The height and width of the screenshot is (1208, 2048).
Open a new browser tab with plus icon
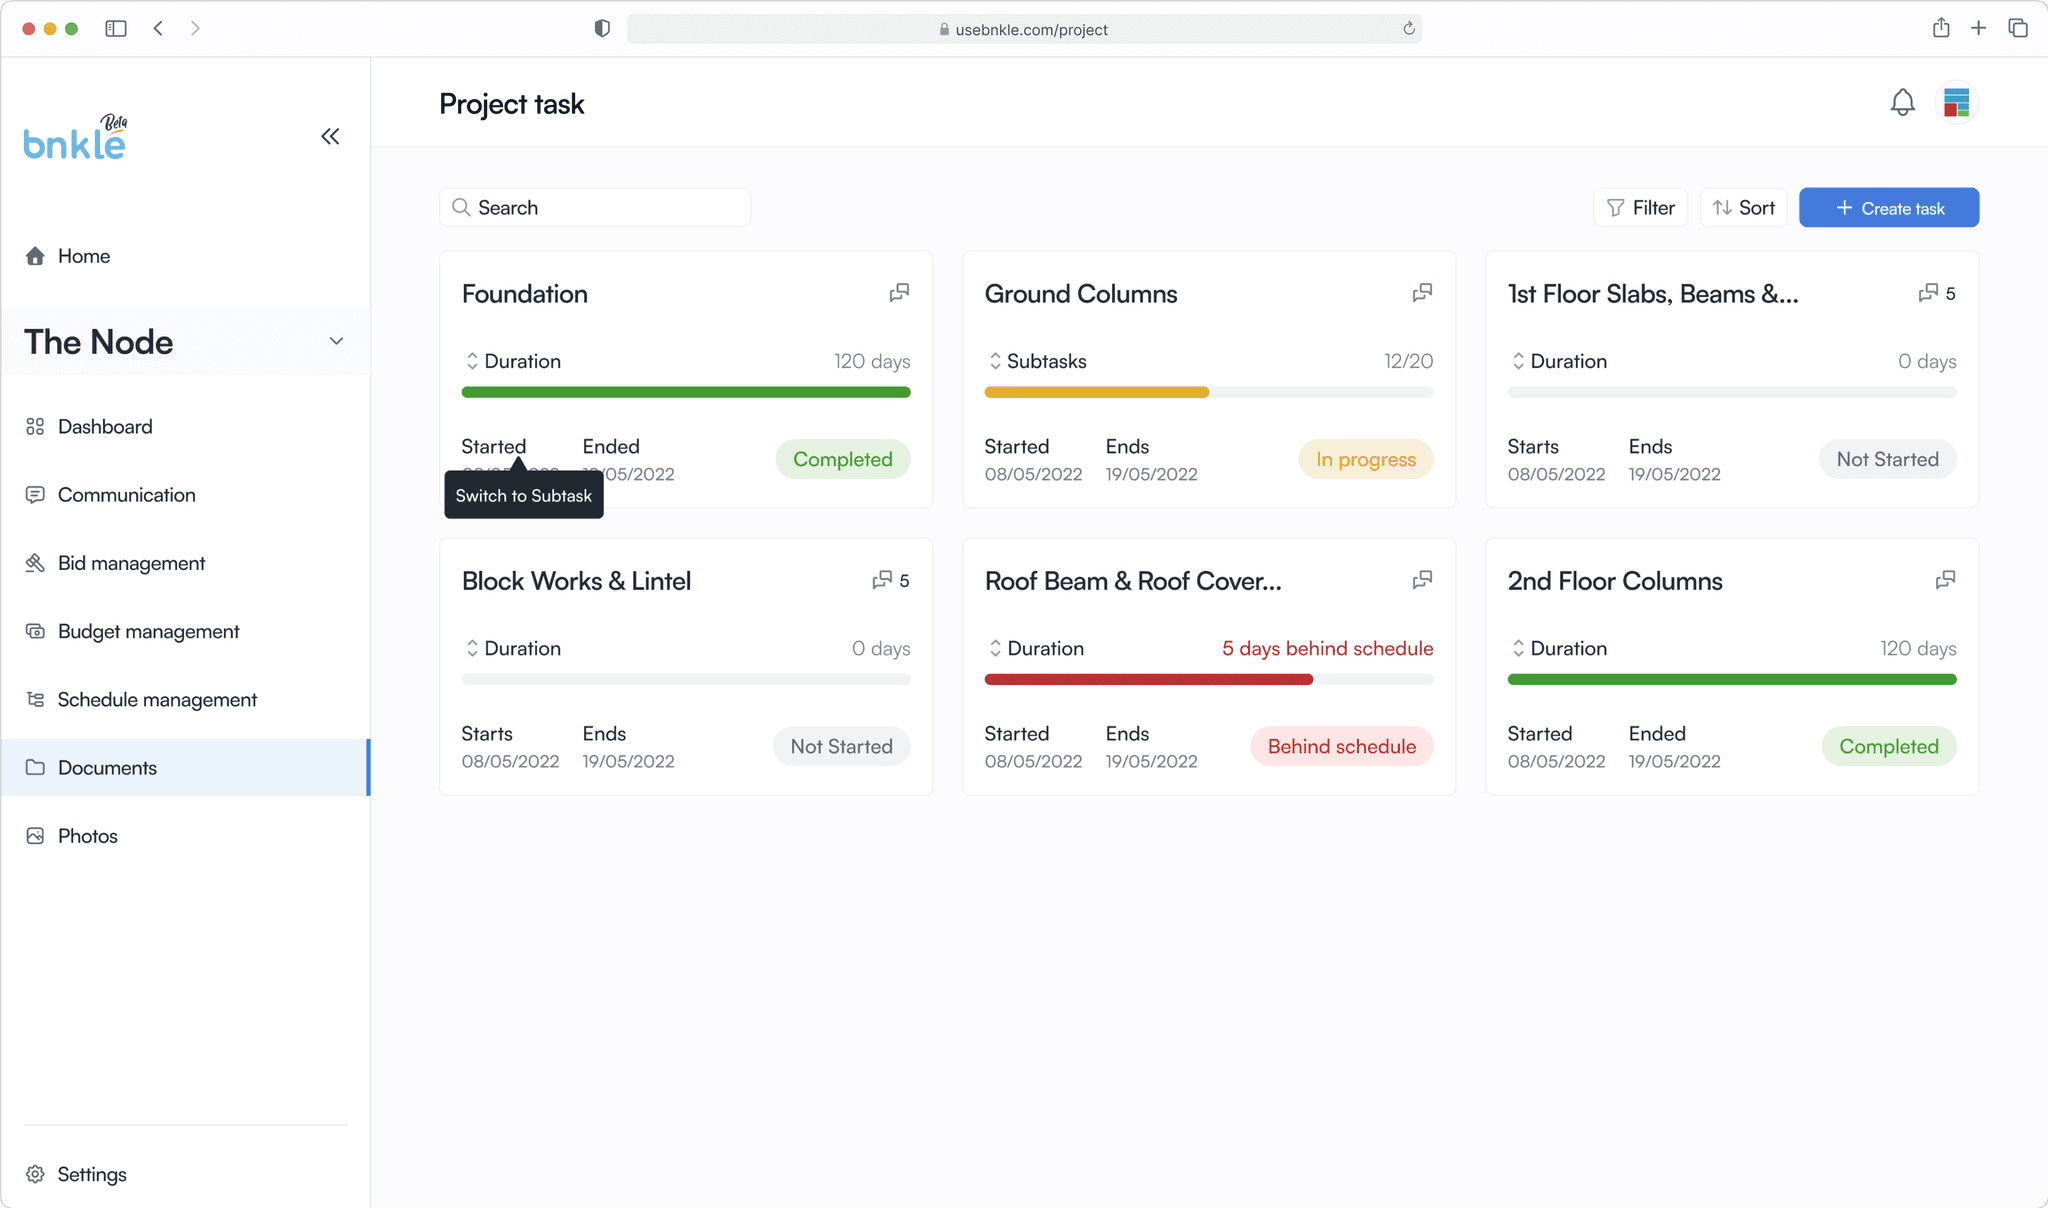(x=1978, y=28)
